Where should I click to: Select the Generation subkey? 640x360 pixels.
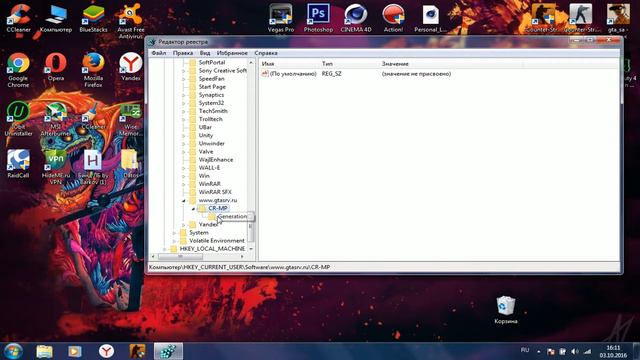pos(232,216)
